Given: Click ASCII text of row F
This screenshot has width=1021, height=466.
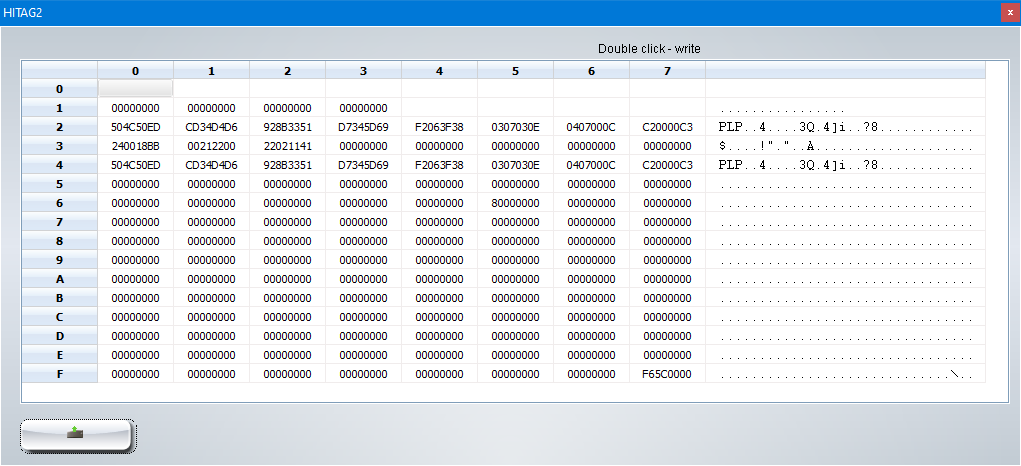Looking at the screenshot, I should coord(846,374).
